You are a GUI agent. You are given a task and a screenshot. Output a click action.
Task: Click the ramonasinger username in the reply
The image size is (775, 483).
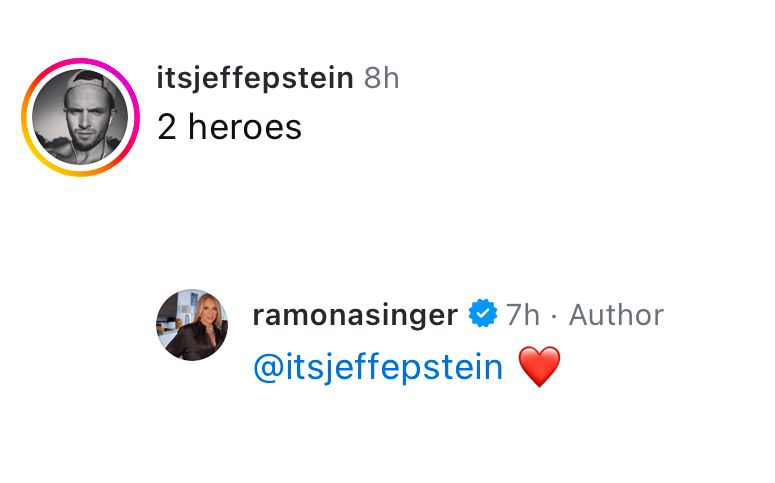point(355,315)
